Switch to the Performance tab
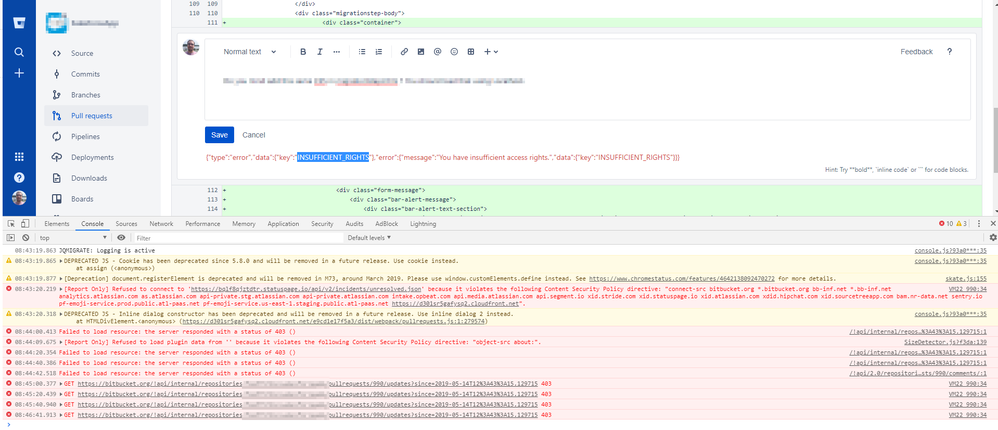This screenshot has width=998, height=430. tap(202, 224)
